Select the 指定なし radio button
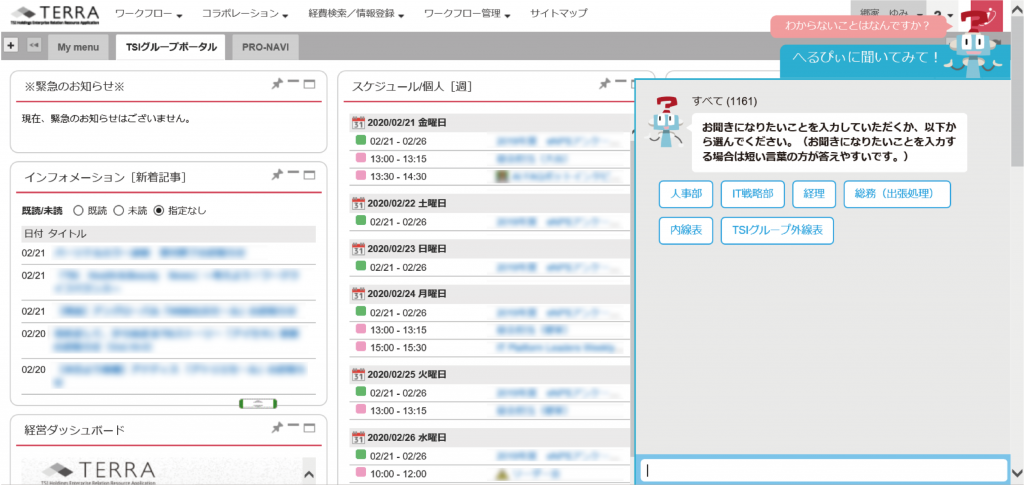 (x=159, y=211)
